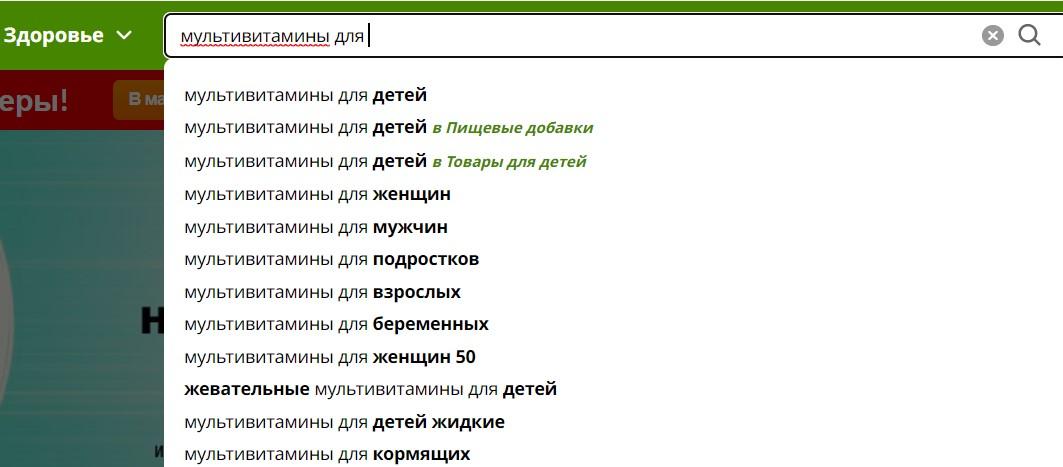The height and width of the screenshot is (467, 1063).
Task: Select the suggestion мультивитамины для мужчин
Action: coord(316,227)
